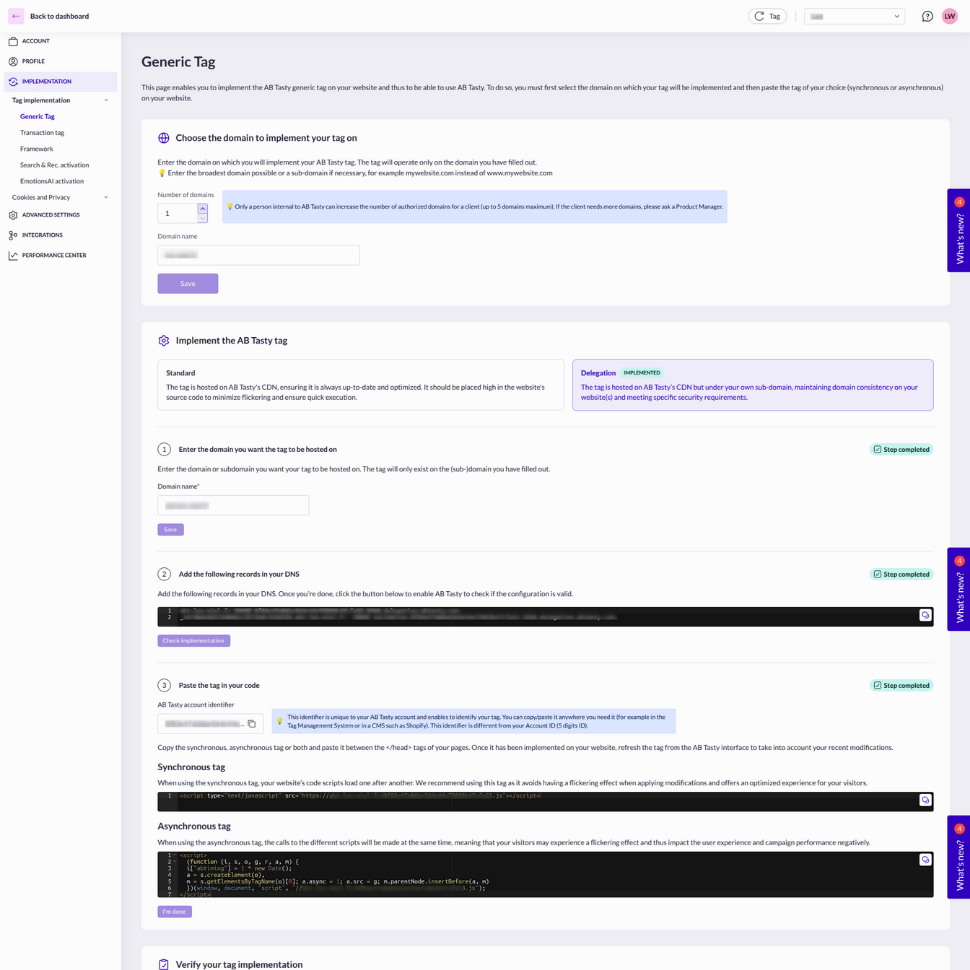Copy the DNS records
The width and height of the screenshot is (970, 970).
[925, 615]
